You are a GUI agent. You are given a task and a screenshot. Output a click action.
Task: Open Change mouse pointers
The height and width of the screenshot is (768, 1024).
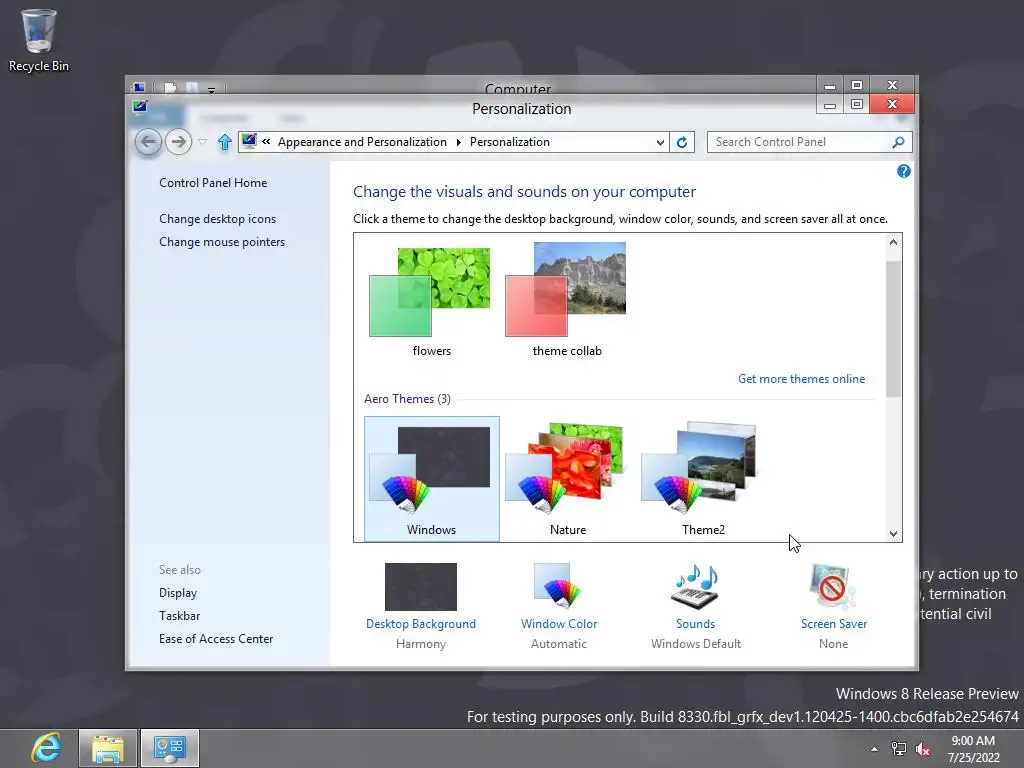point(222,242)
